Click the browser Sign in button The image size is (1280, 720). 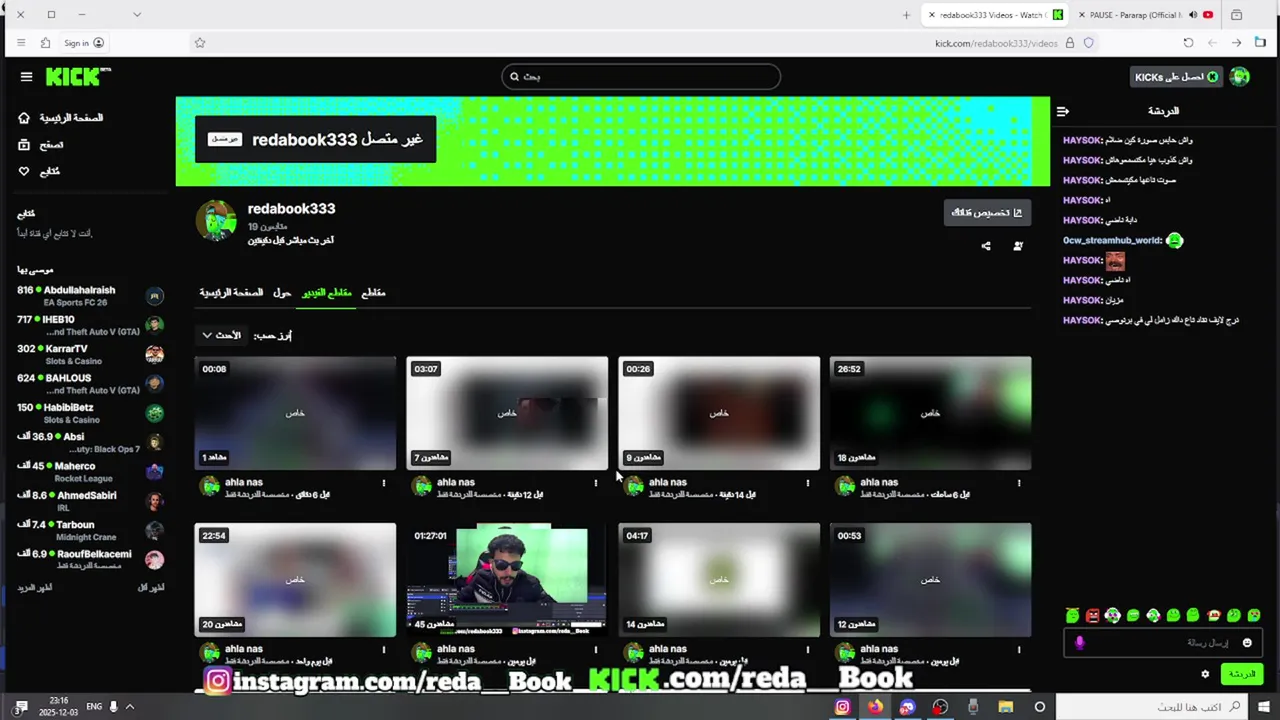(84, 43)
